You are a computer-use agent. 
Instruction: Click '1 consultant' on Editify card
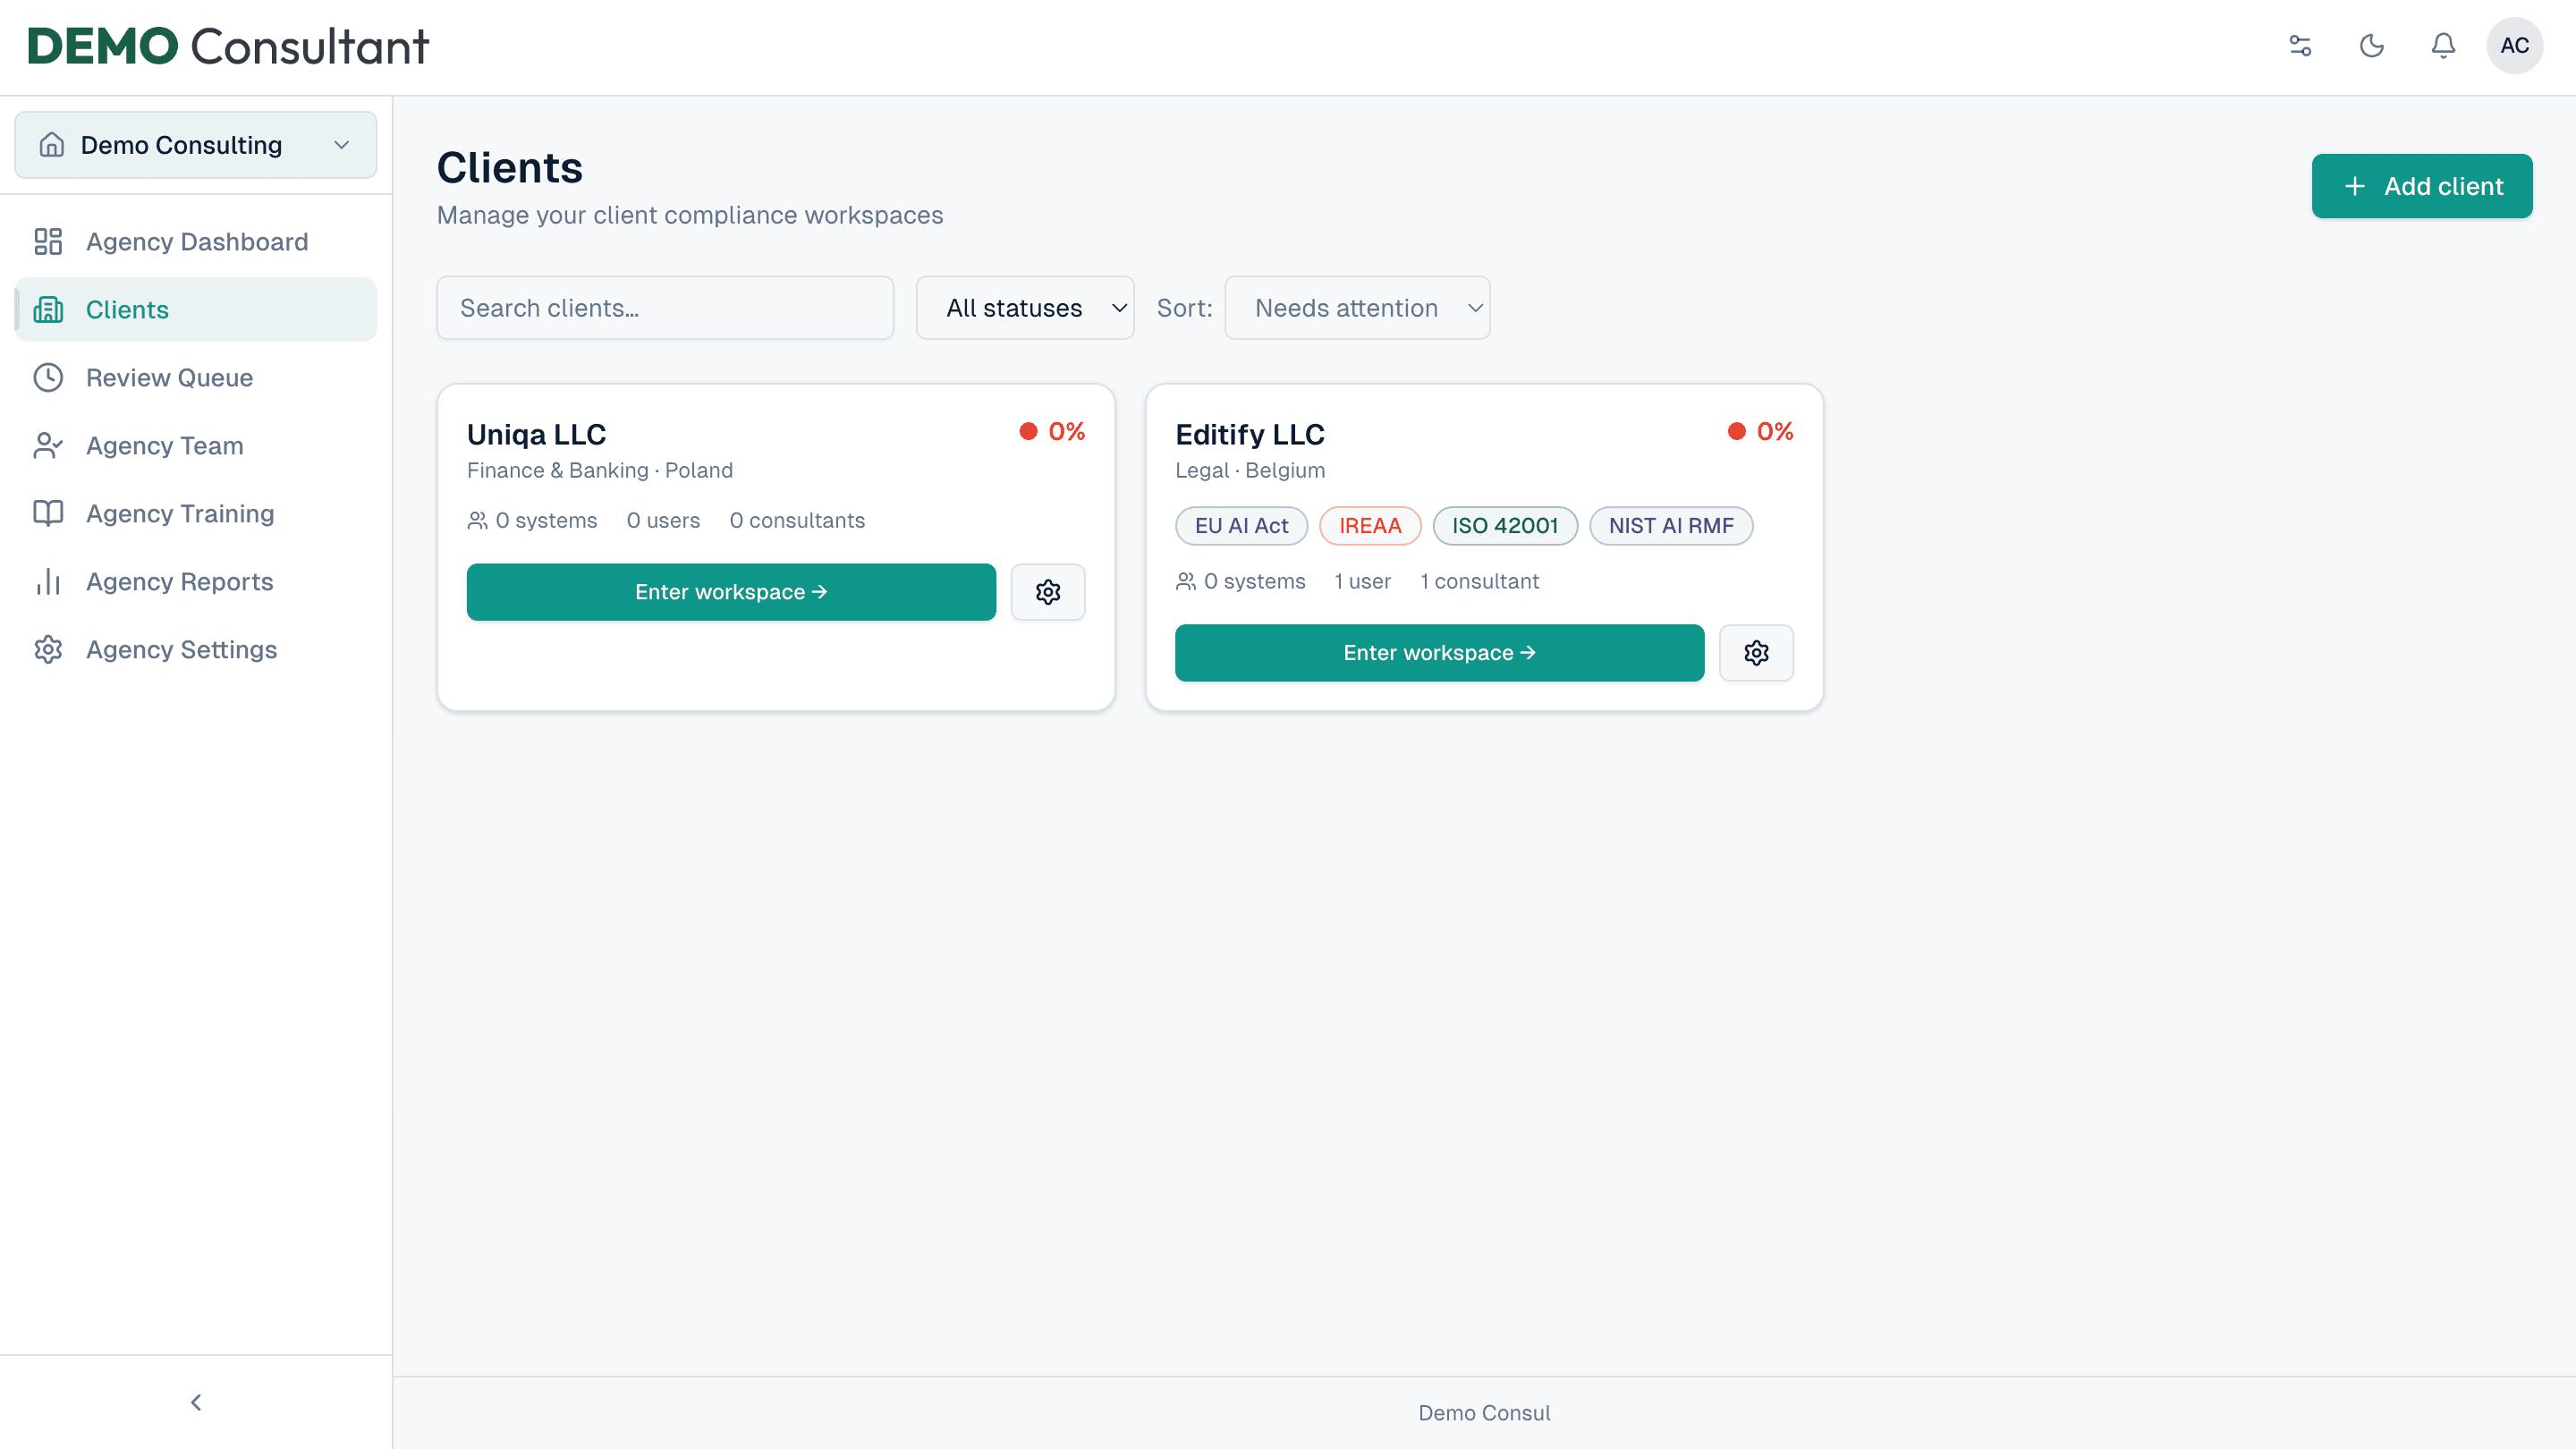[1479, 582]
